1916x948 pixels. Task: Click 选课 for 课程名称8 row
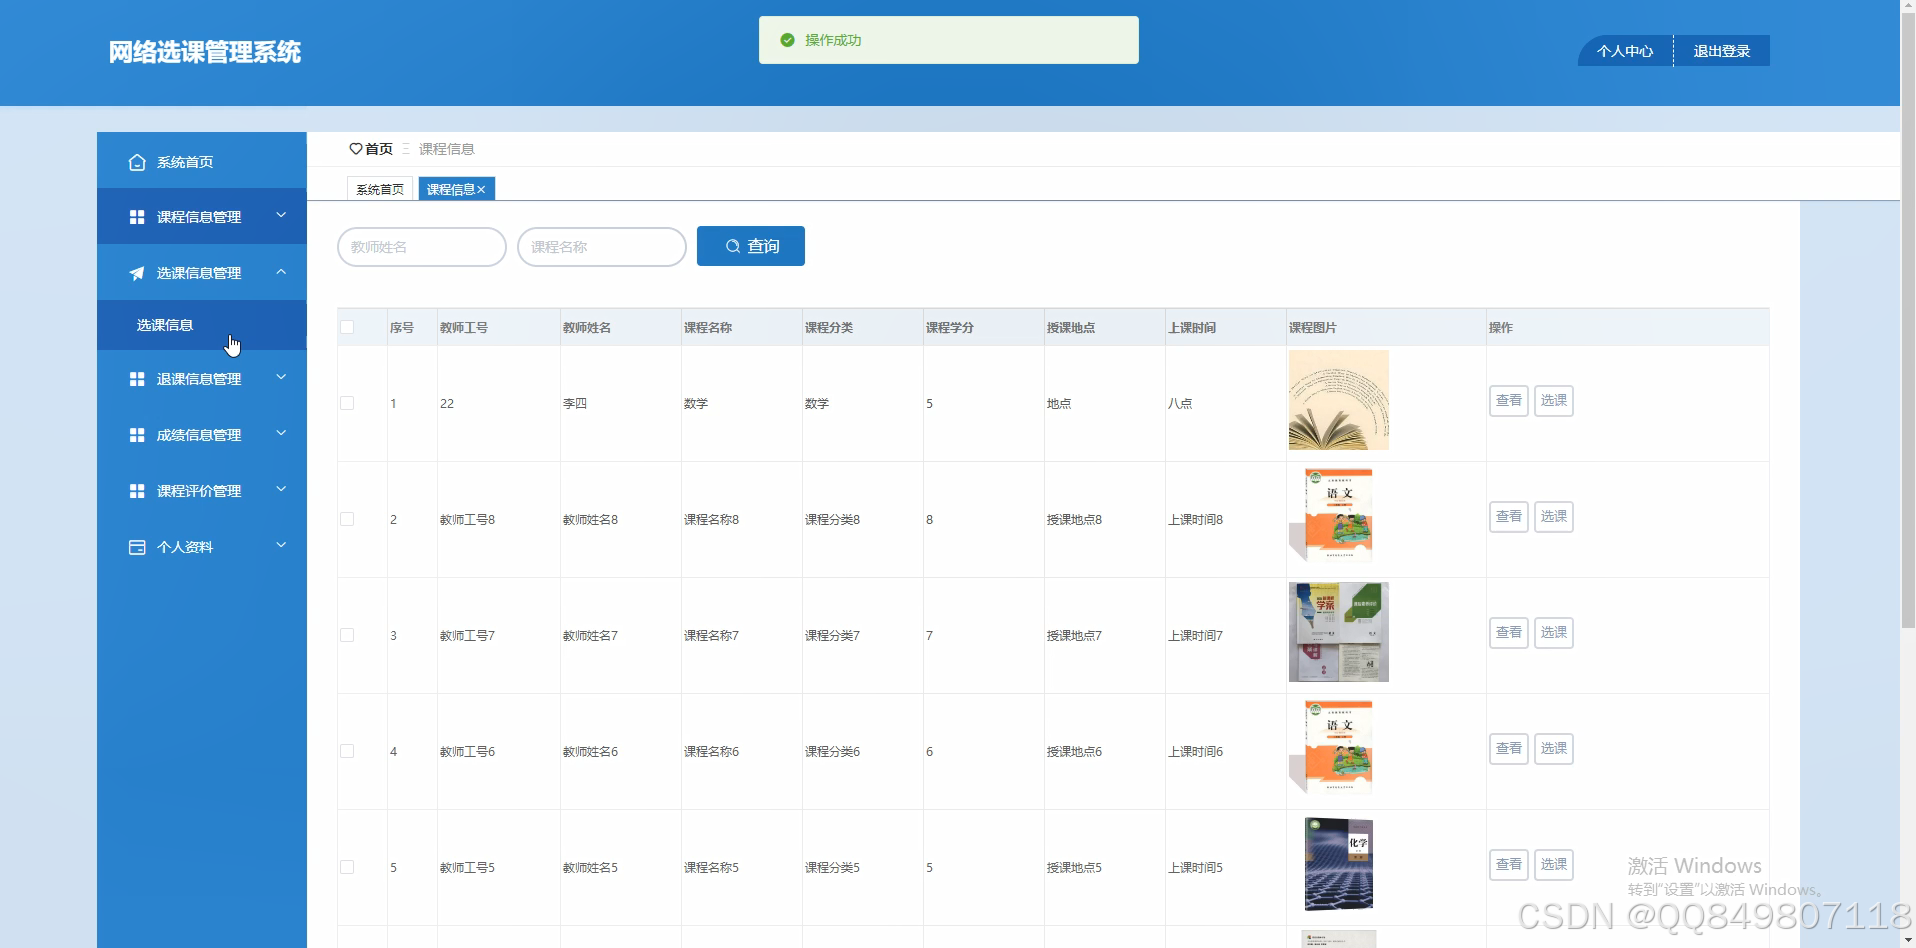click(x=1554, y=517)
